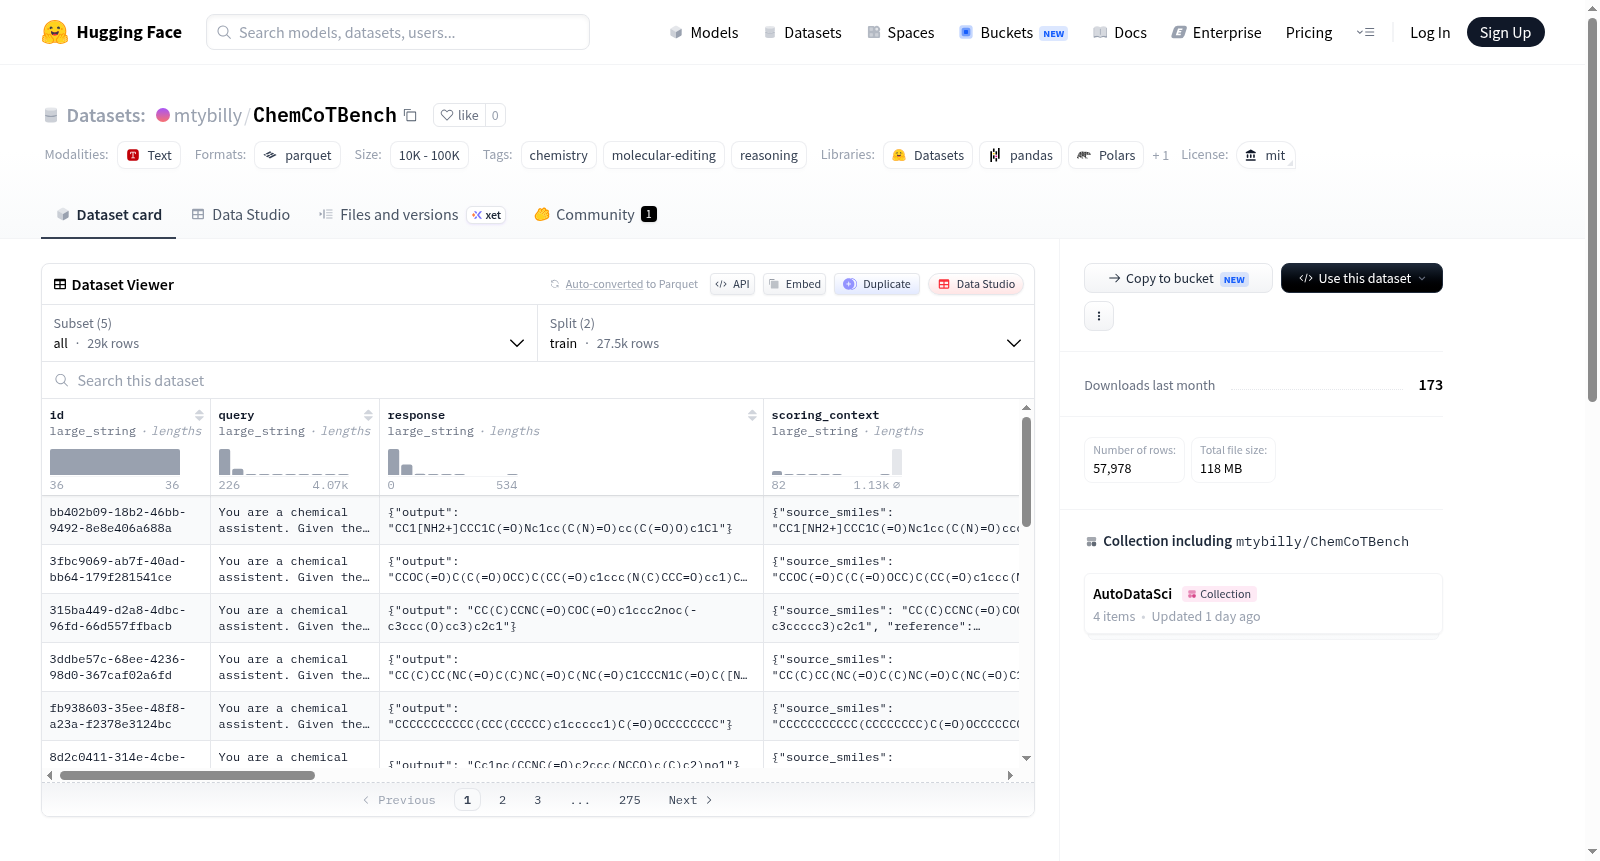Click the Hugging Face logo icon
This screenshot has width=1600, height=861.
[55, 32]
